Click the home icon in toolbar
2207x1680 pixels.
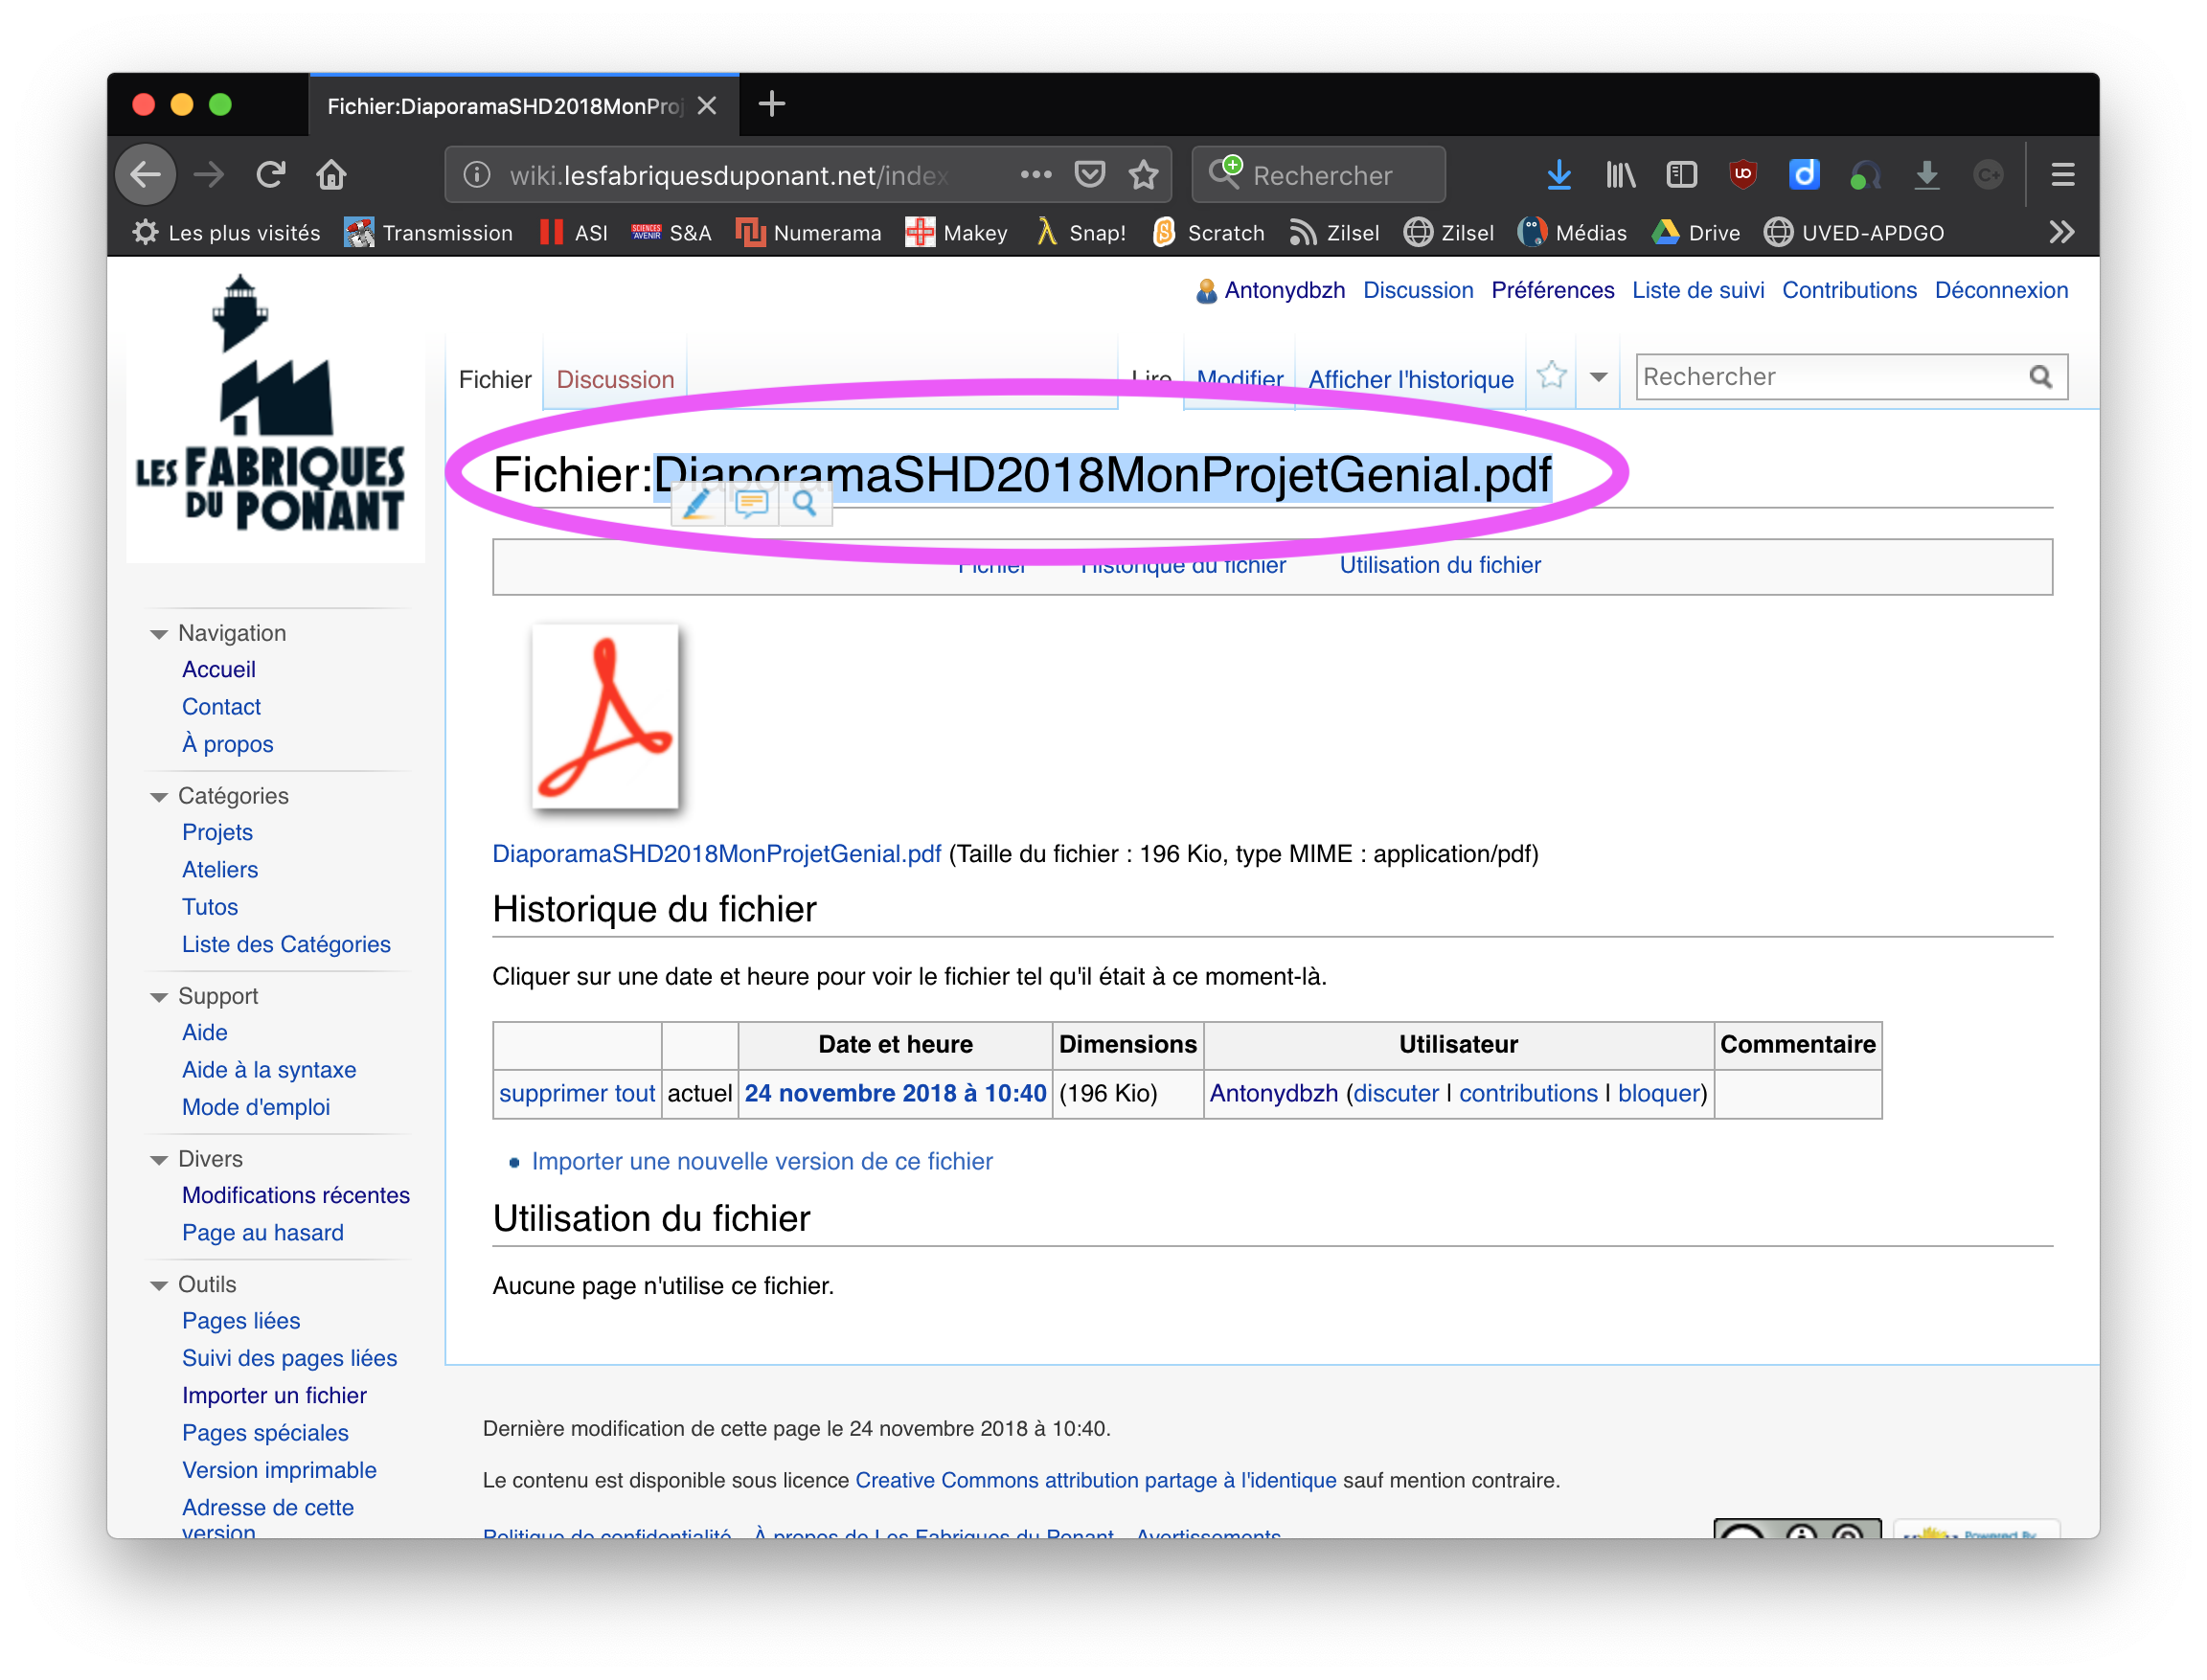(x=331, y=175)
